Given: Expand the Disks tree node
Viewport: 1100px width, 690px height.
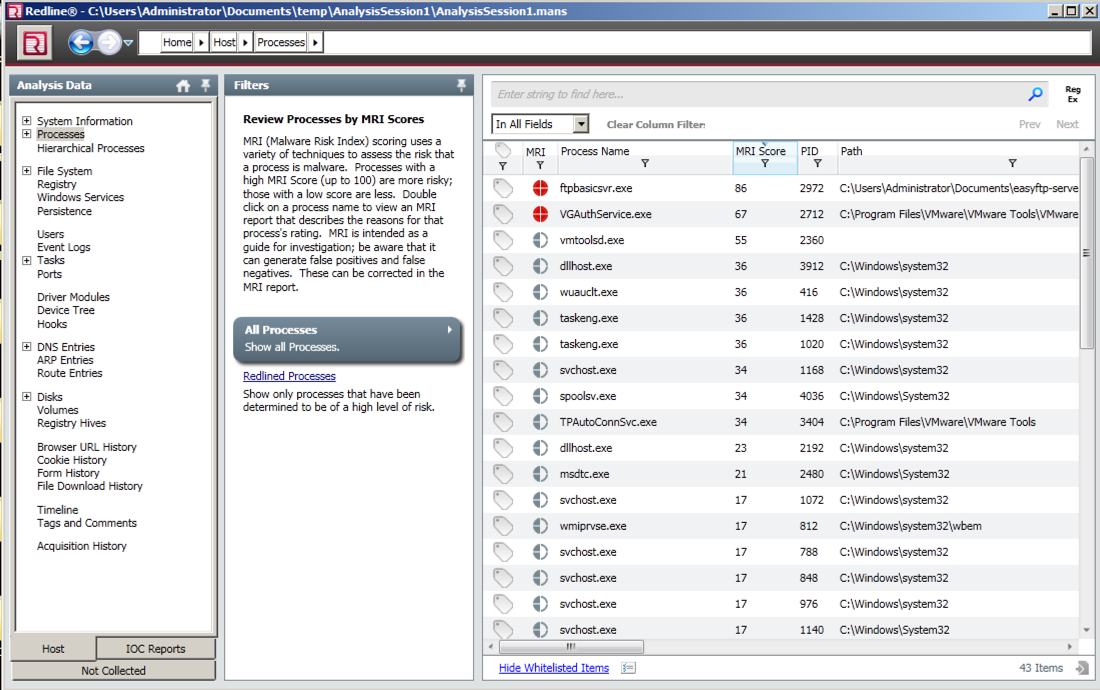Looking at the screenshot, I should tap(27, 396).
